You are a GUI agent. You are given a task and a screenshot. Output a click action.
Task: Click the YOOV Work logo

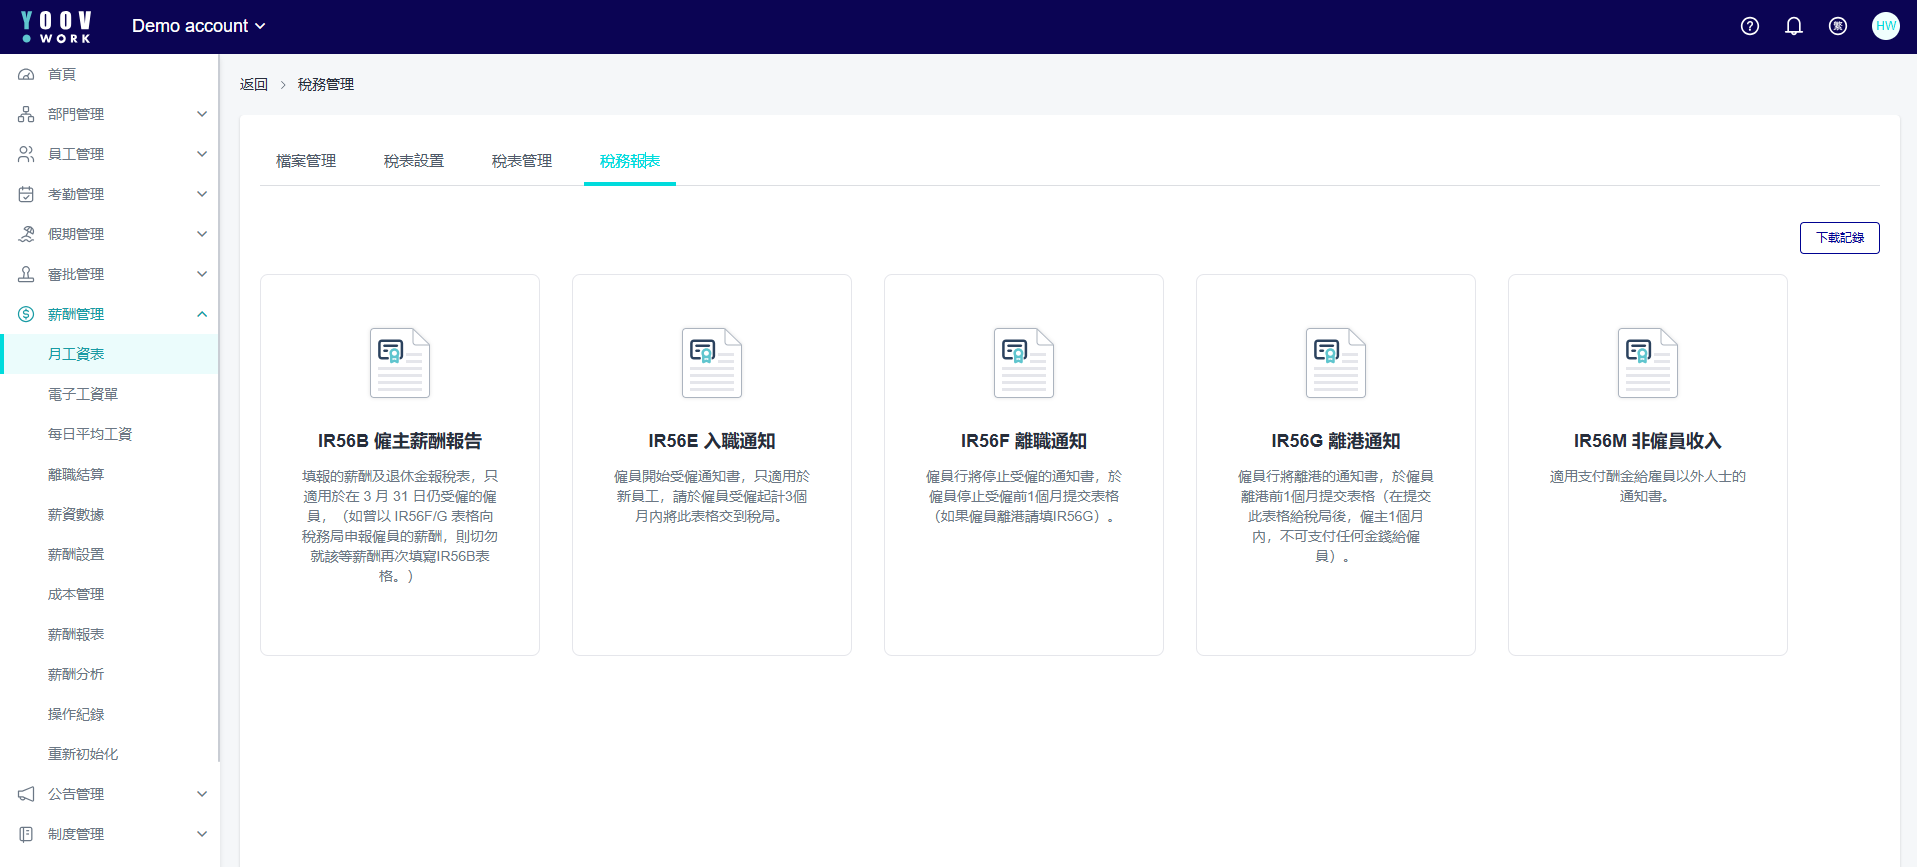tap(57, 26)
